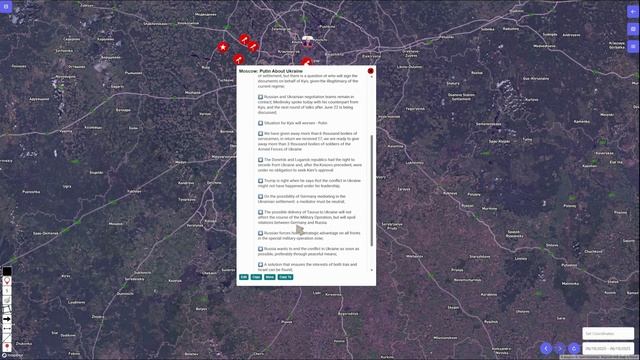Open the top-left sidebar menu button
640x360 pixels.
[x=6, y=7]
